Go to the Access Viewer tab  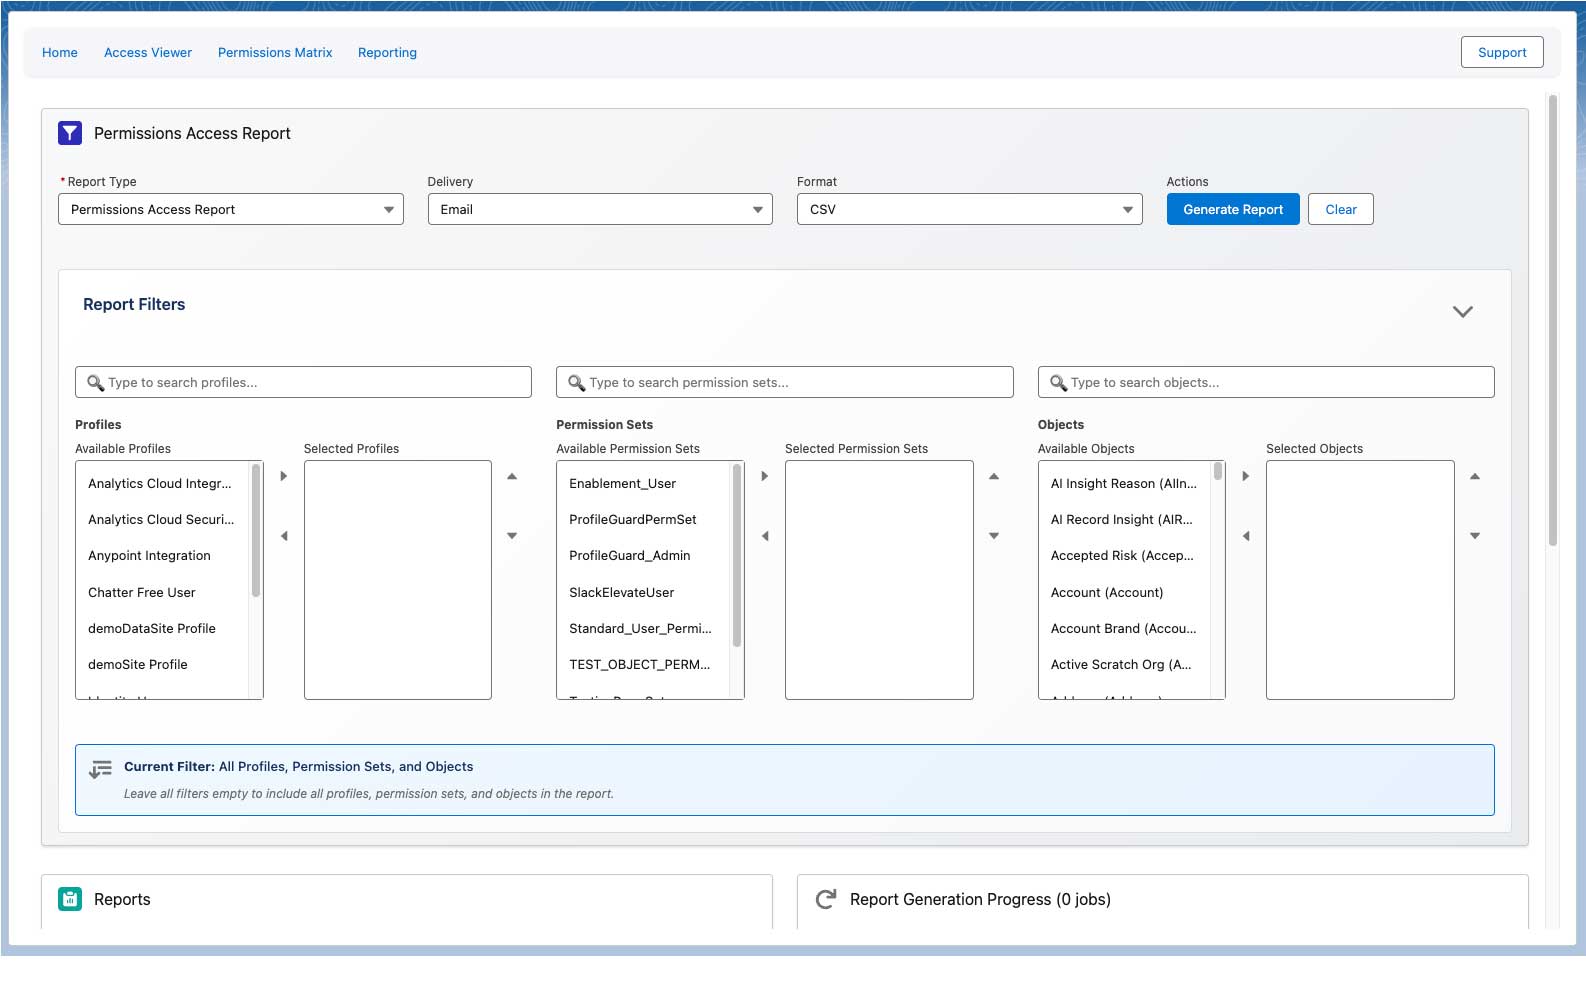(148, 53)
